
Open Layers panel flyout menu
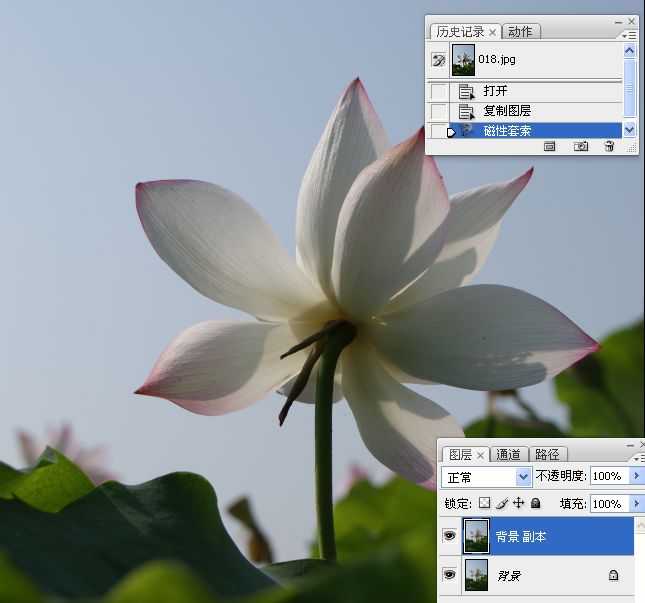[x=639, y=458]
